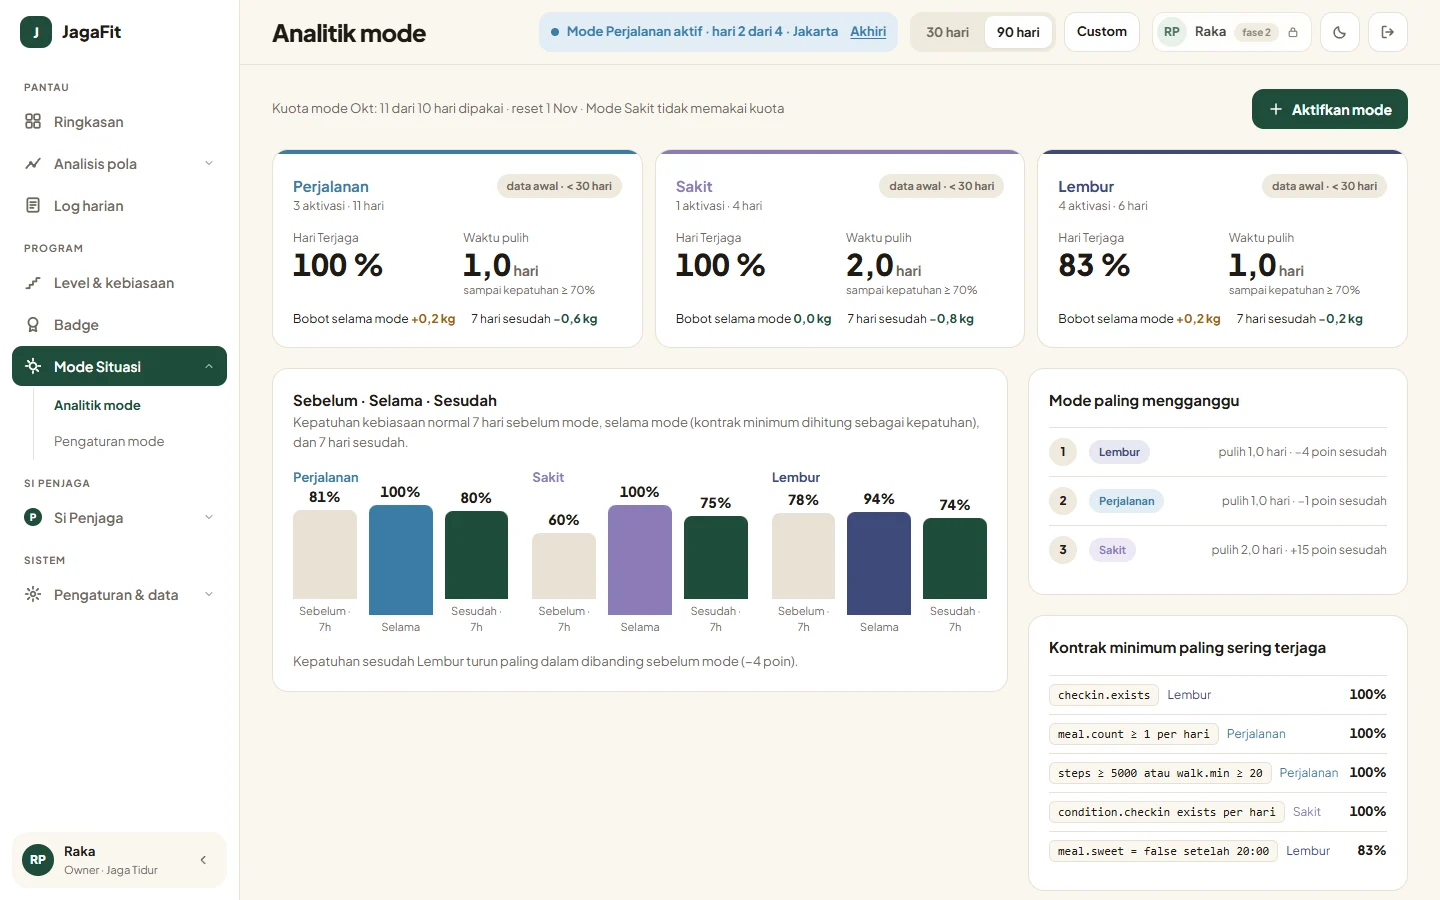Click the Lembur tag in the ranking list
The image size is (1440, 900).
point(1119,452)
